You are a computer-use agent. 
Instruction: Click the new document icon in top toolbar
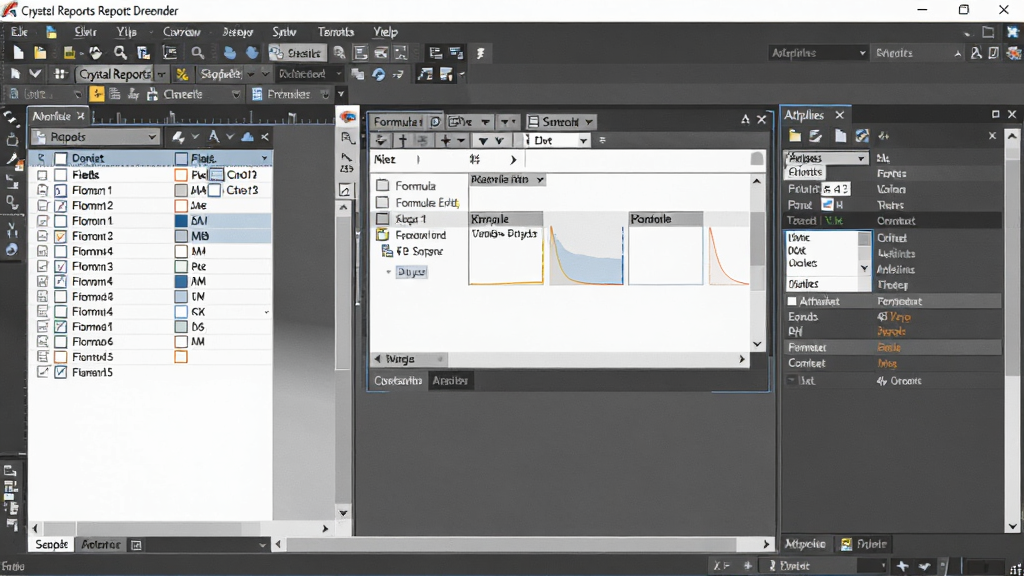(x=18, y=54)
